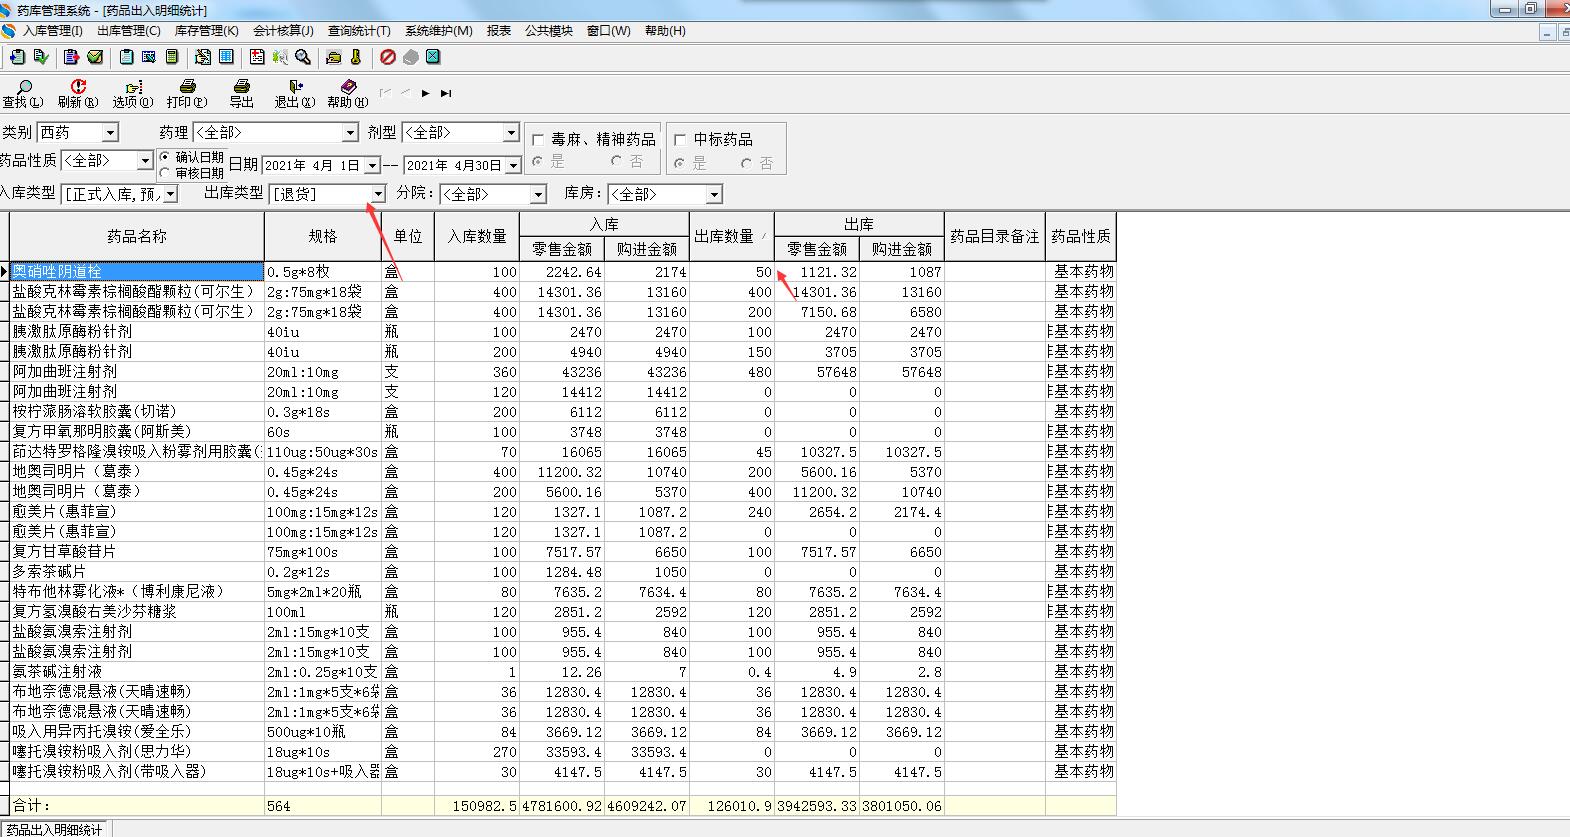The width and height of the screenshot is (1570, 837).
Task: Click the golden key toolbar icon
Action: tap(355, 57)
